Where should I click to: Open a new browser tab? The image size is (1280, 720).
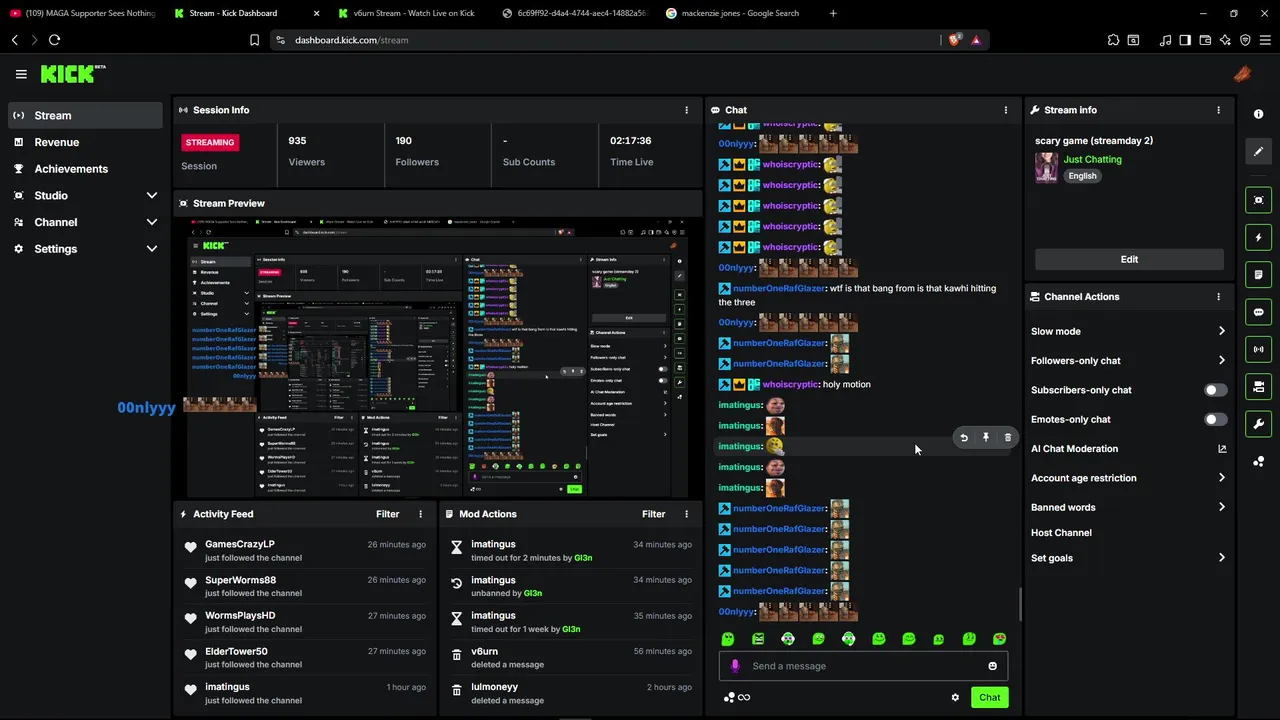tap(833, 13)
